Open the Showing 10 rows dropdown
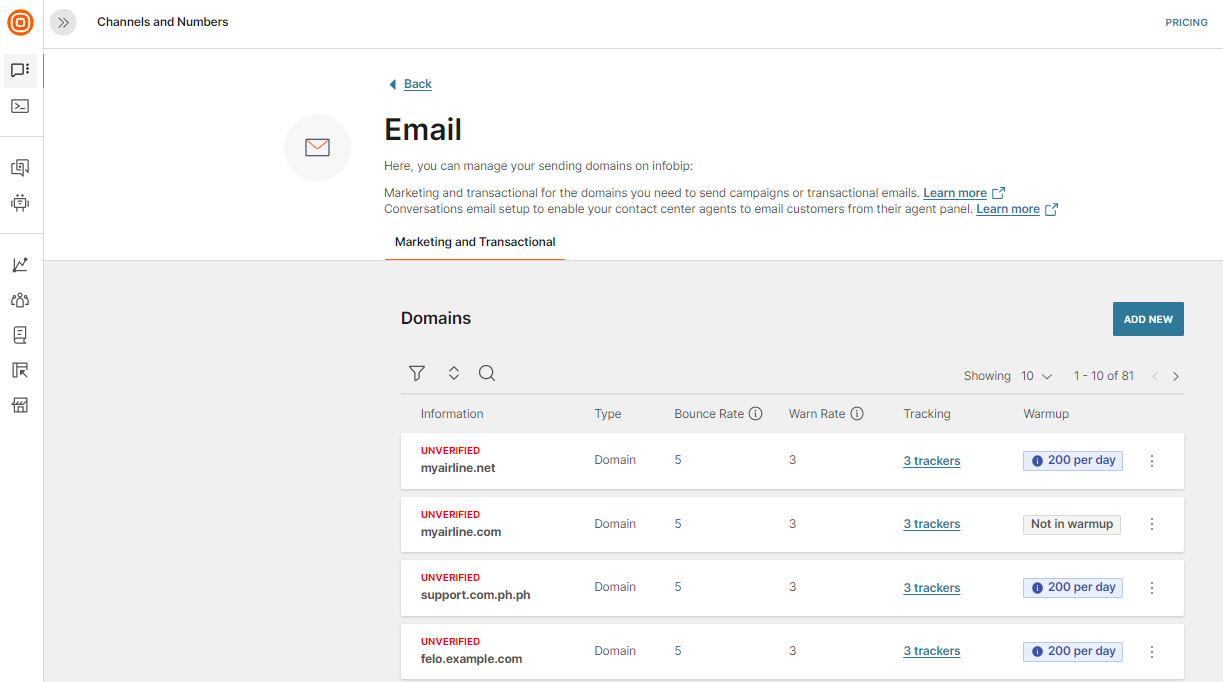The image size is (1223, 682). [1037, 376]
